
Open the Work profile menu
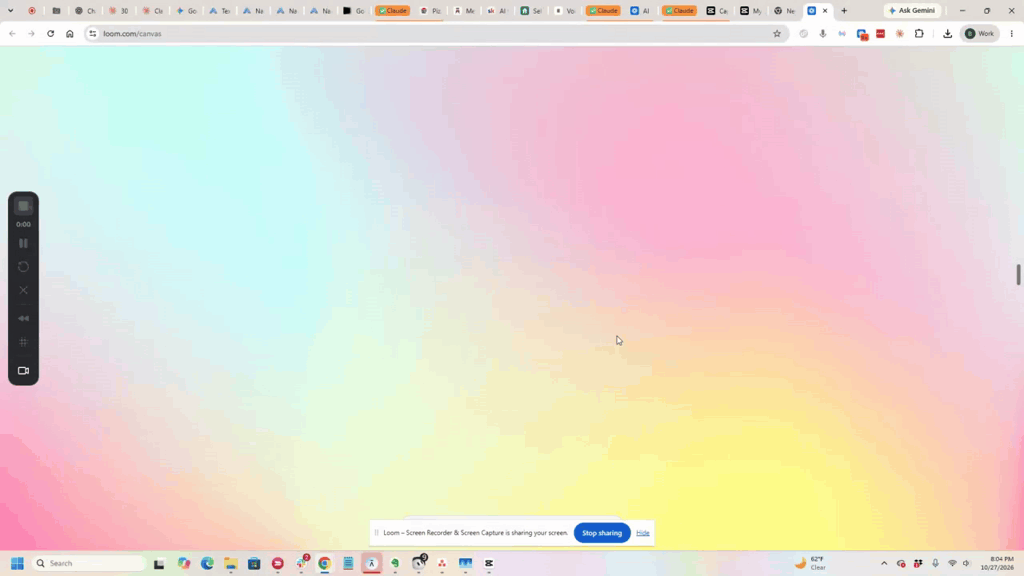point(980,33)
